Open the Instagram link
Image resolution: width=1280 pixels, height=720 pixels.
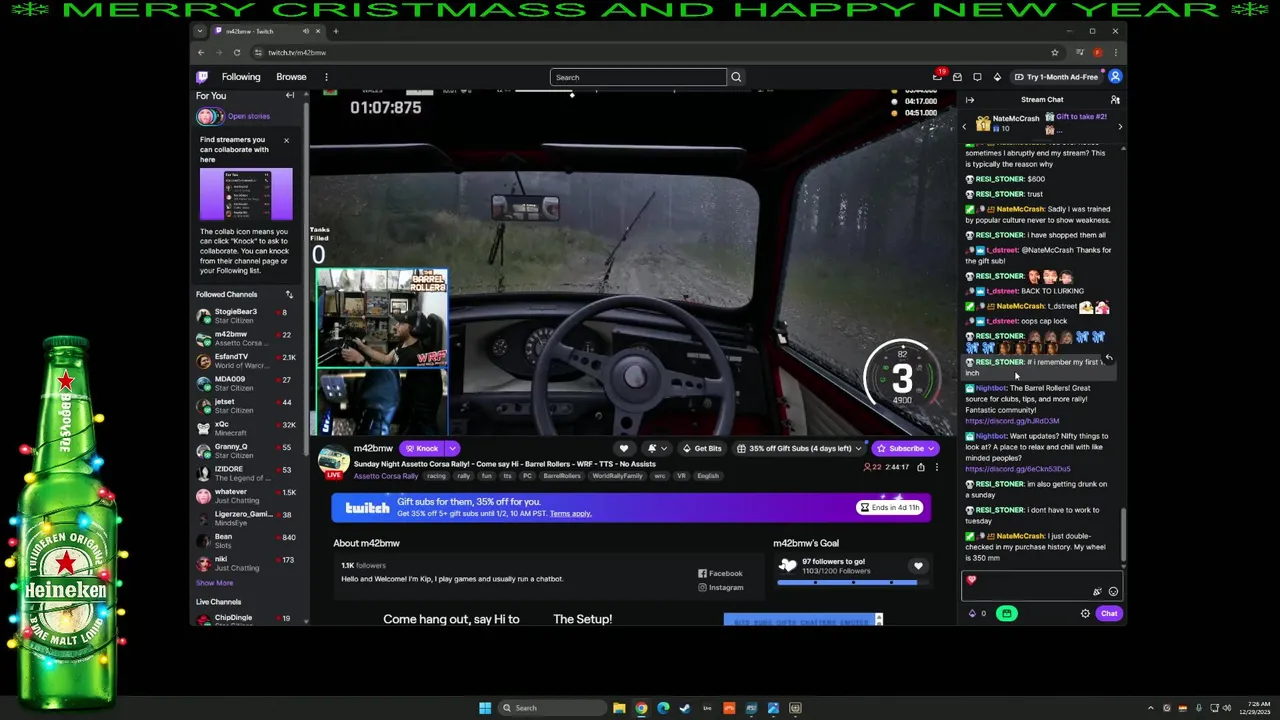pyautogui.click(x=720, y=587)
